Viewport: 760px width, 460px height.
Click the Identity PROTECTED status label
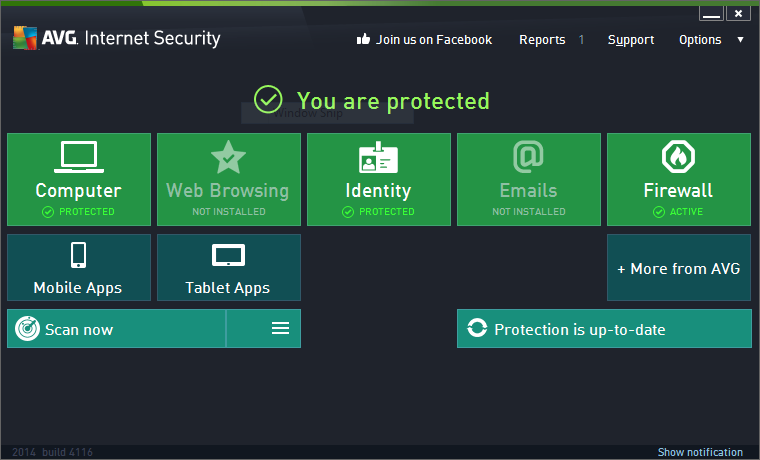pos(387,212)
